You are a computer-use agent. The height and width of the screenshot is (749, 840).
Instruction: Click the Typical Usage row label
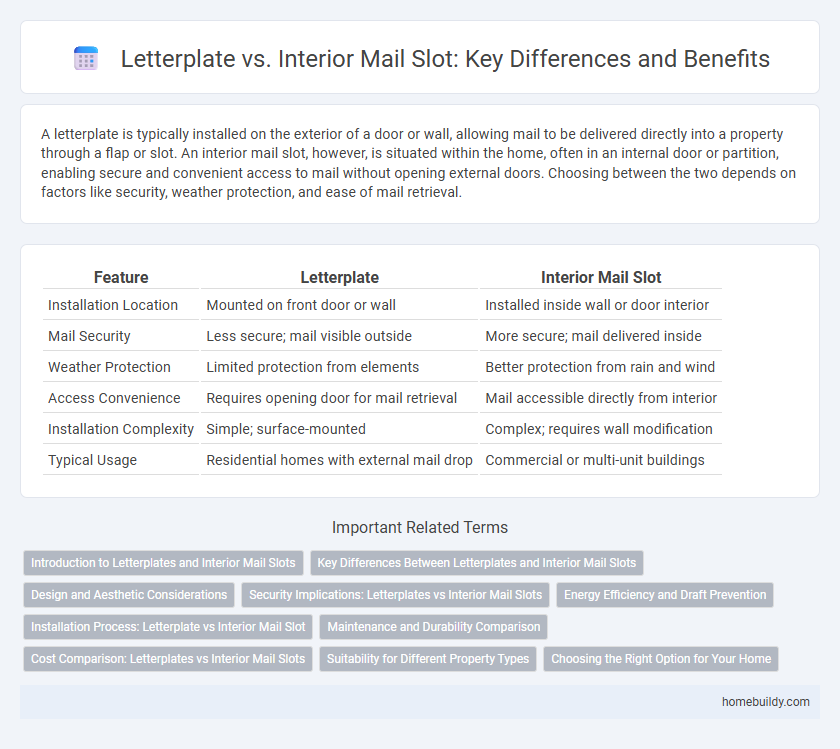(x=93, y=460)
